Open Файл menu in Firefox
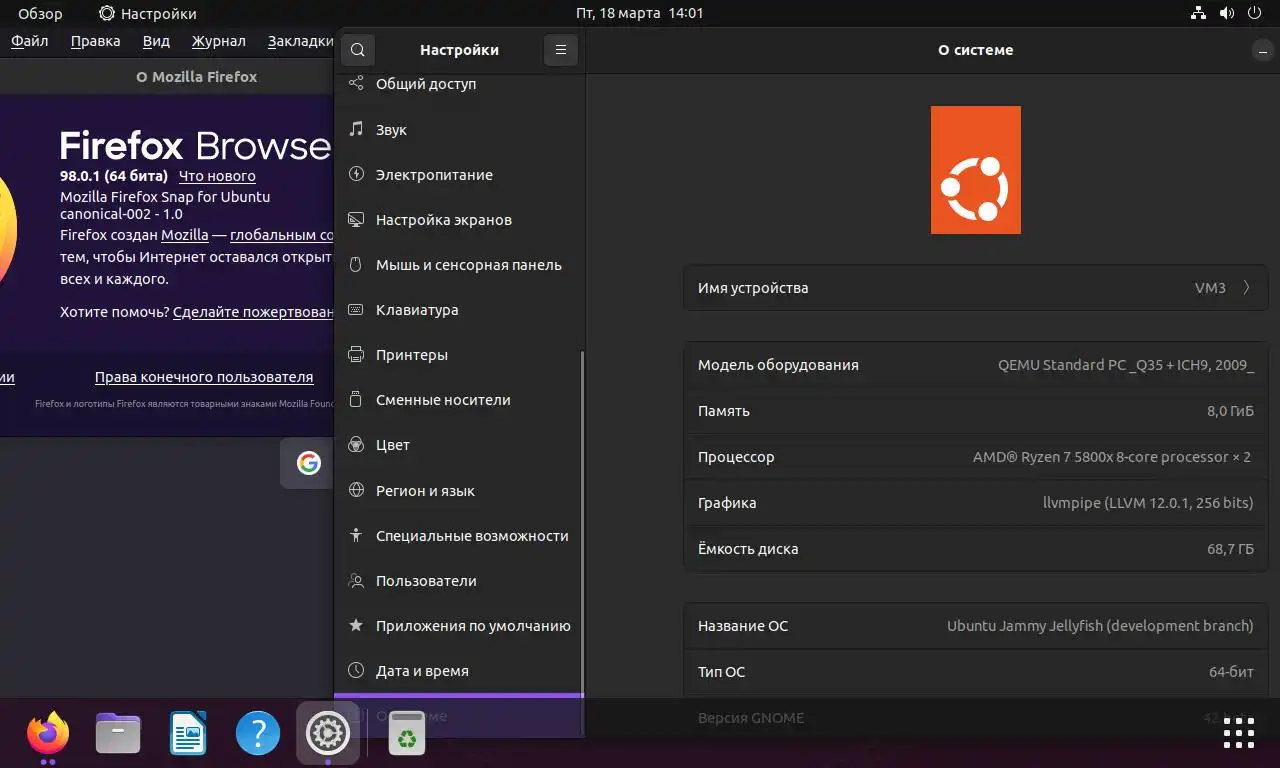Image resolution: width=1280 pixels, height=768 pixels. coord(30,41)
